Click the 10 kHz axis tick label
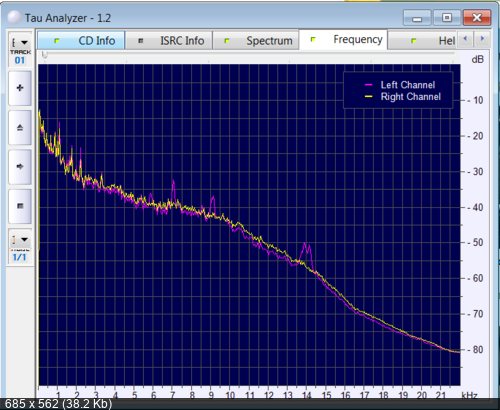 pyautogui.click(x=230, y=395)
